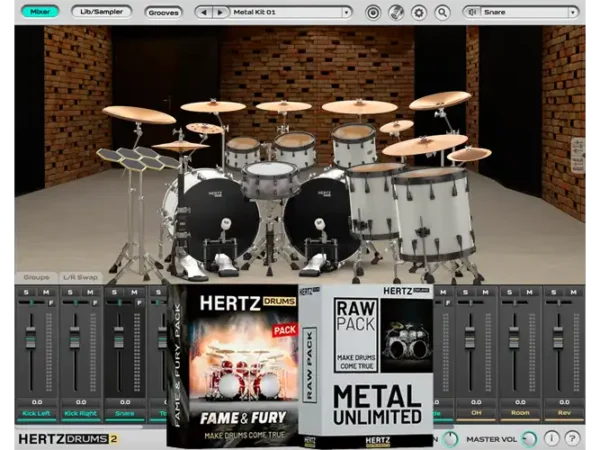Open the L/R Swap tab
Screen dimensions: 600x450
(x=80, y=277)
